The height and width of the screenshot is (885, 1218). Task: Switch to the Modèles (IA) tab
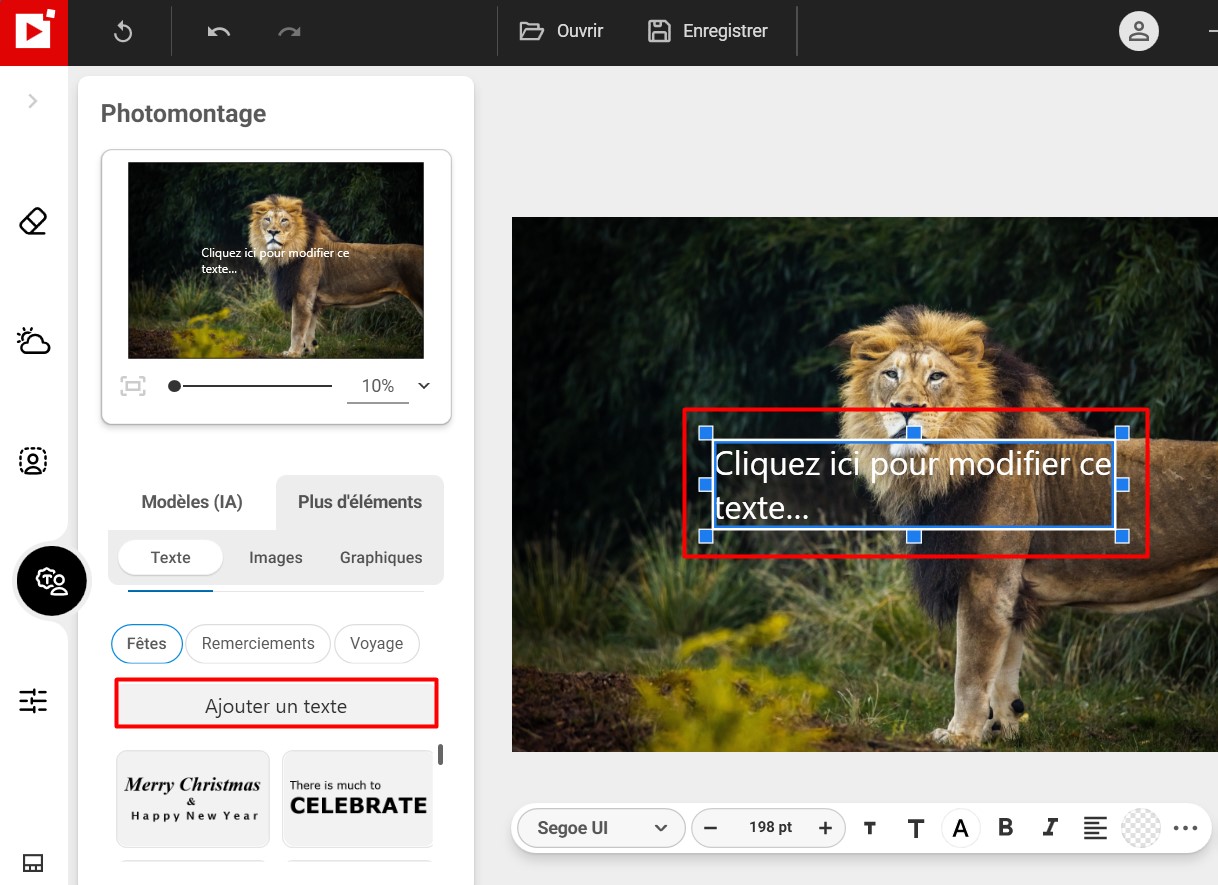click(x=192, y=502)
